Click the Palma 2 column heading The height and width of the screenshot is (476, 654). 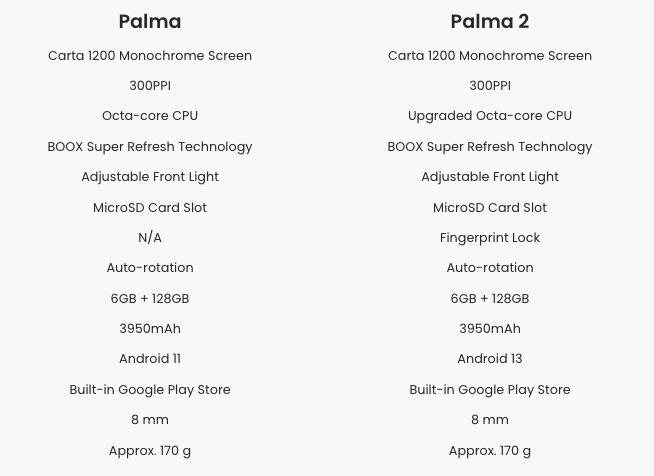[490, 21]
